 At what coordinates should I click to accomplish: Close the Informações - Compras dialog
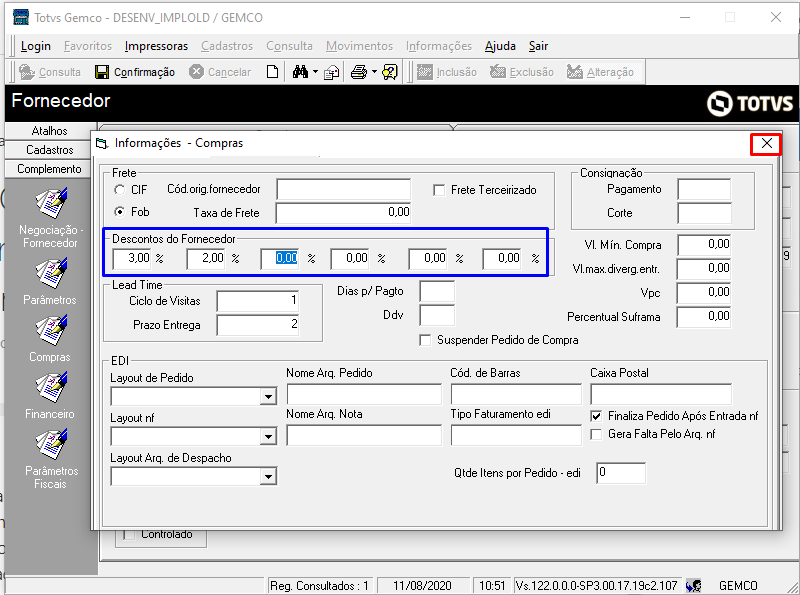coord(766,144)
